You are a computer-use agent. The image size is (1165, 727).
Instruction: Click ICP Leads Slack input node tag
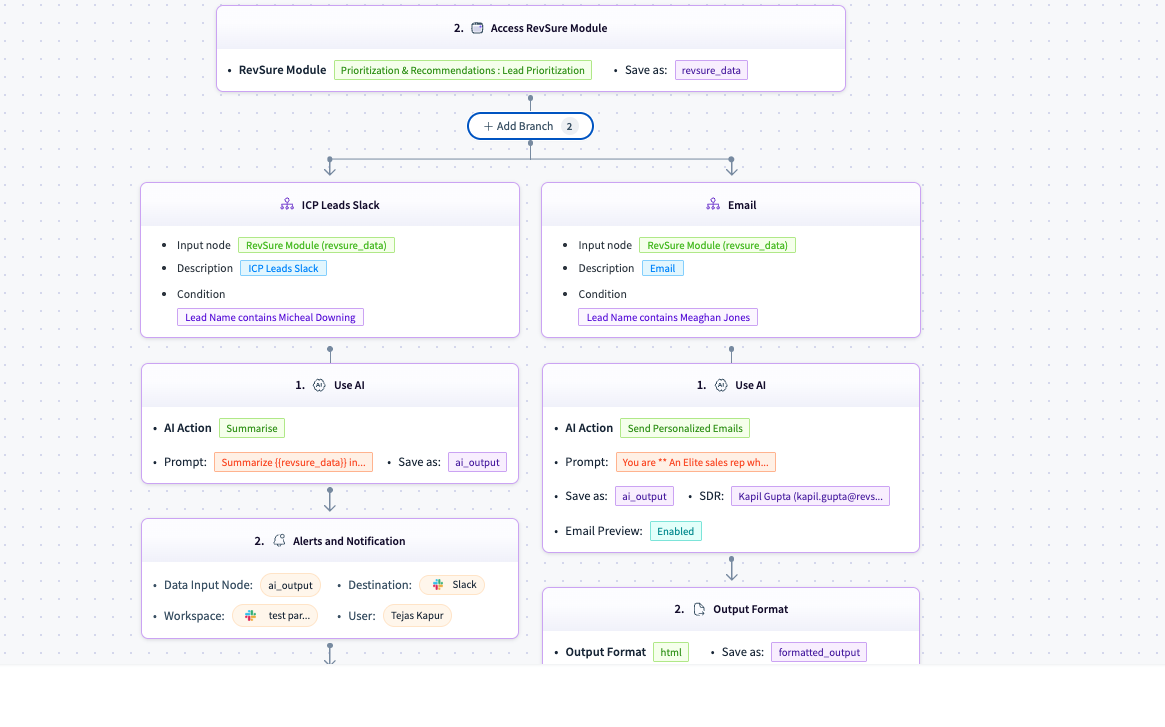[317, 245]
